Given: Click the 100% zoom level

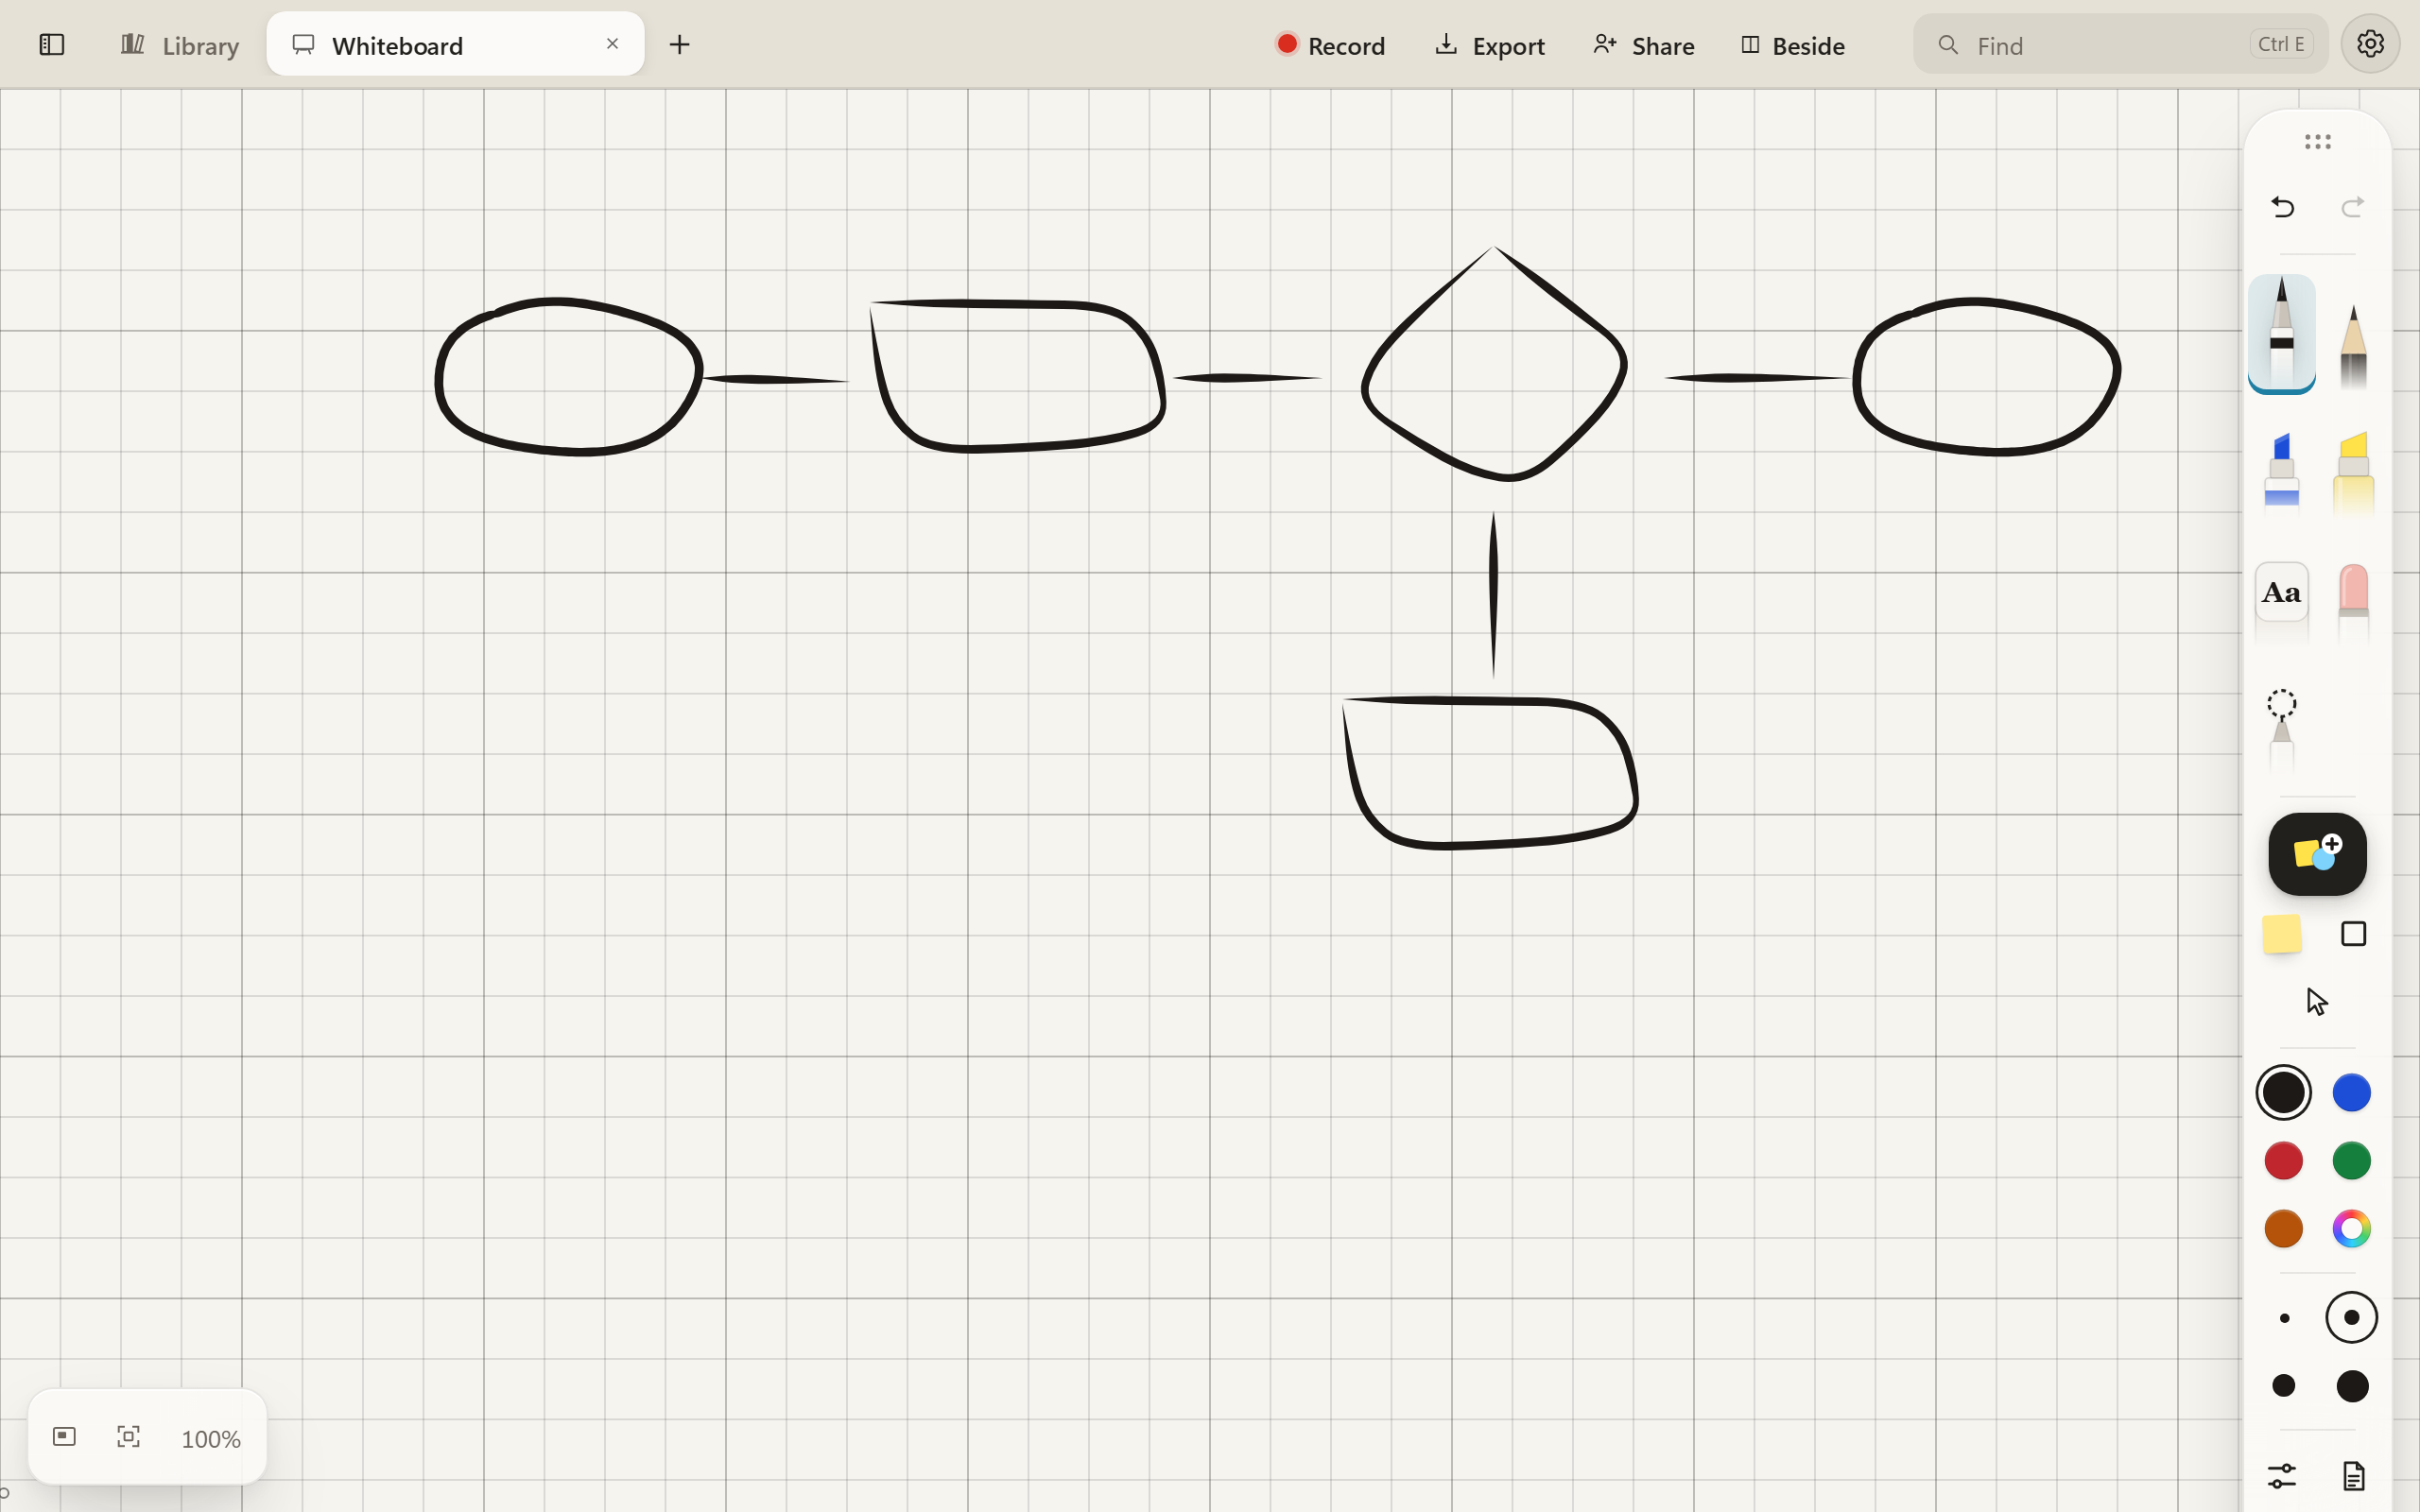Looking at the screenshot, I should (x=211, y=1439).
